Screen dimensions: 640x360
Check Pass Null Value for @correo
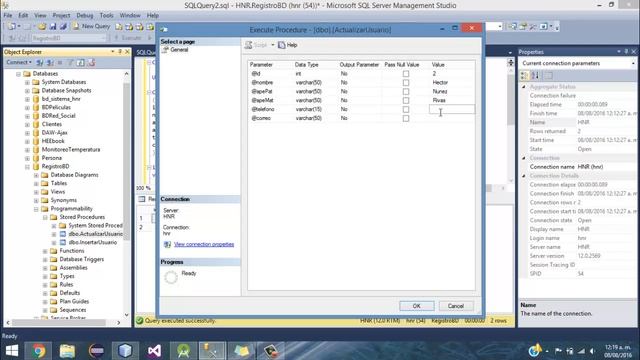pyautogui.click(x=406, y=118)
